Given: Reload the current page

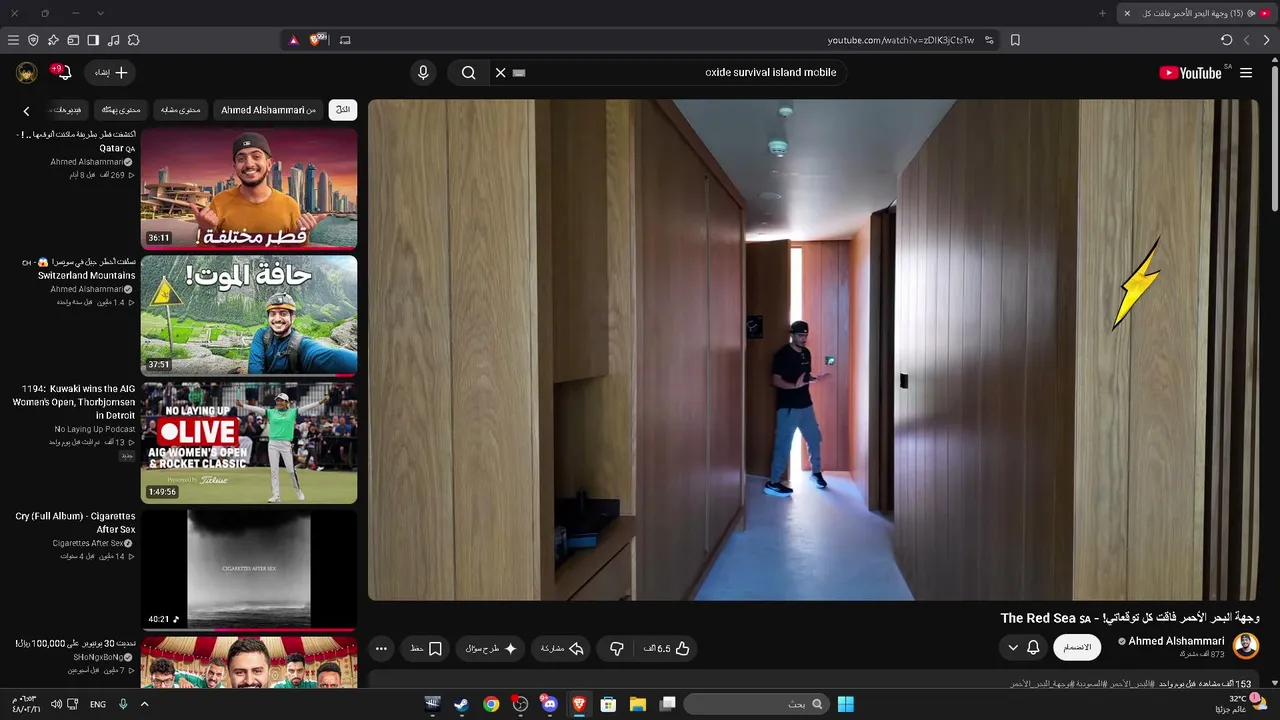Looking at the screenshot, I should 1227,40.
